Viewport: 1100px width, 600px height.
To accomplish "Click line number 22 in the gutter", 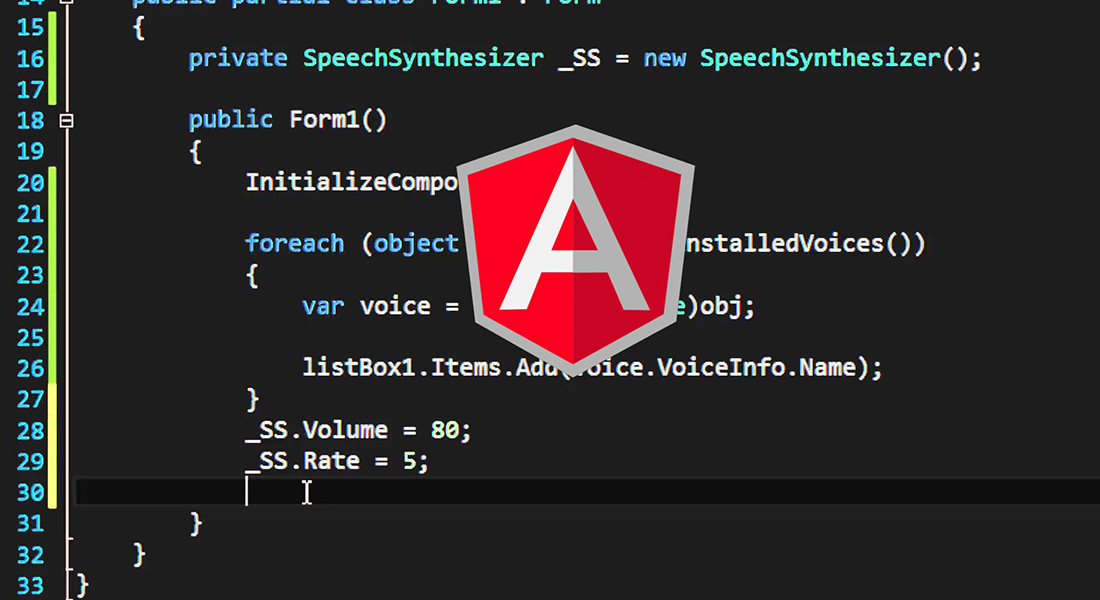I will (31, 244).
